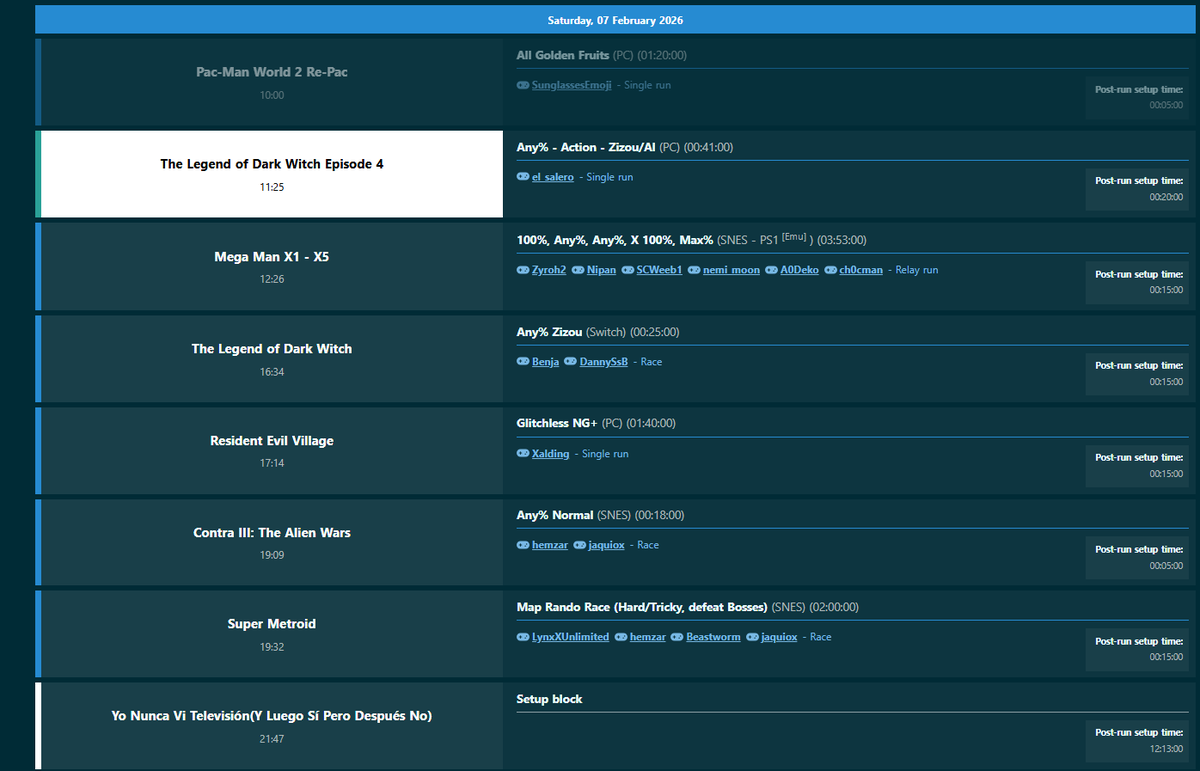Click the 12:13:00 post-run setup time
This screenshot has width=1200, height=771.
pyautogui.click(x=1166, y=749)
